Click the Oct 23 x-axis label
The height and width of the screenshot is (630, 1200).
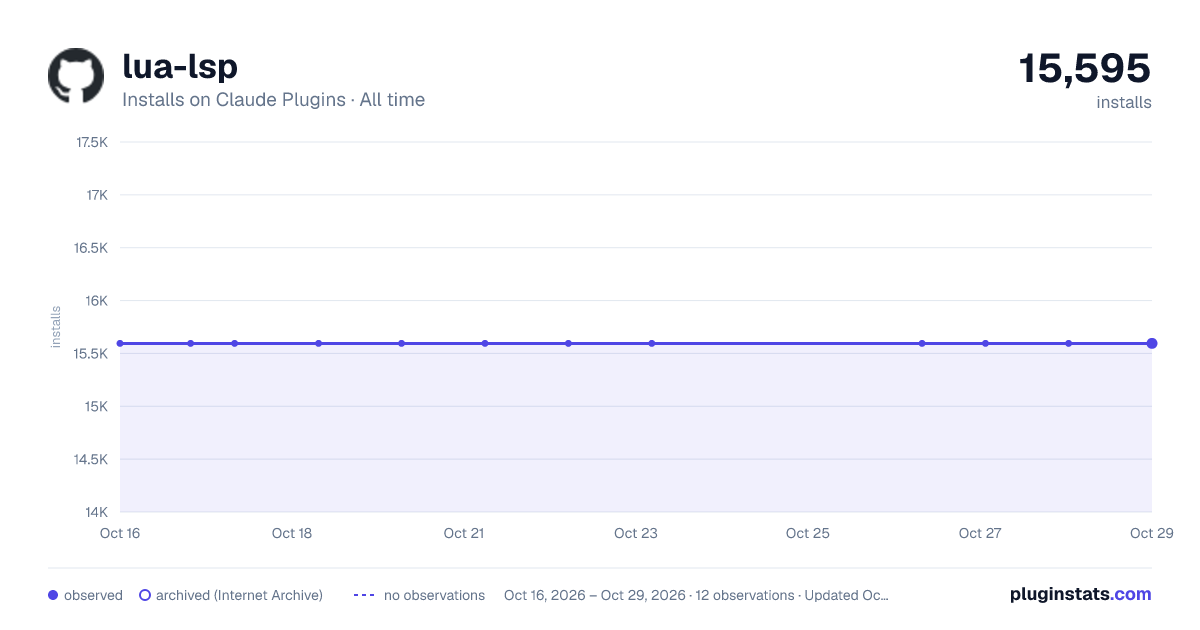tap(636, 533)
